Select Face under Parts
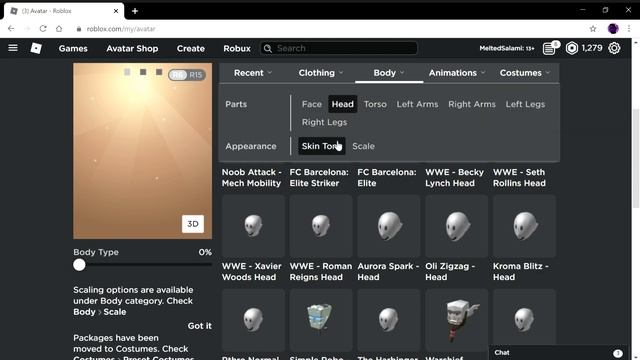640x360 pixels. tap(312, 104)
